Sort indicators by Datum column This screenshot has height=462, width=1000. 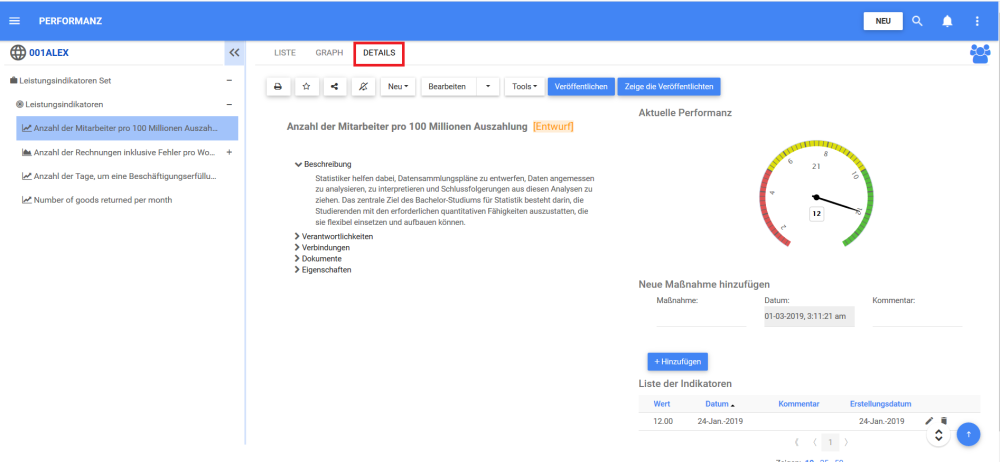coord(719,404)
